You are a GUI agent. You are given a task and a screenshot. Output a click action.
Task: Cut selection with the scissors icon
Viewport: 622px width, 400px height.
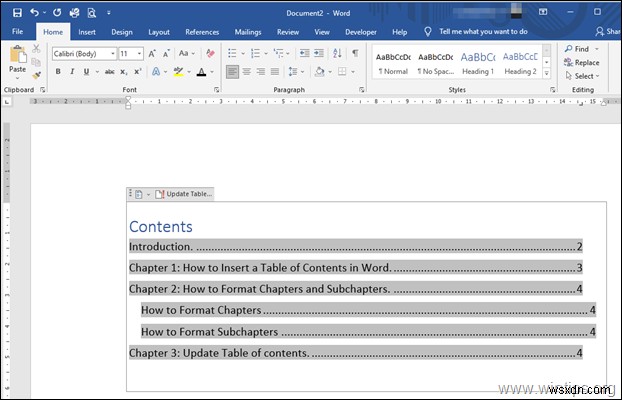click(36, 49)
